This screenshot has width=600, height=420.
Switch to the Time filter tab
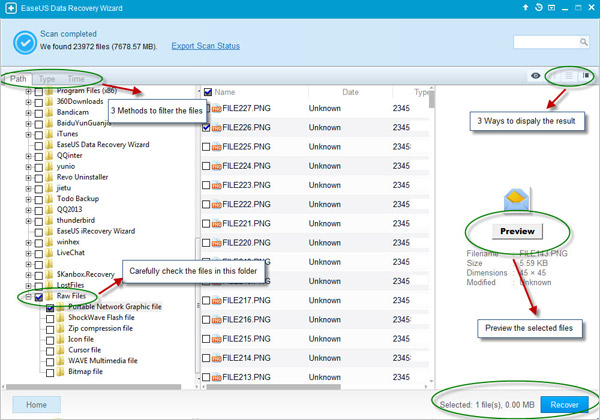click(75, 78)
